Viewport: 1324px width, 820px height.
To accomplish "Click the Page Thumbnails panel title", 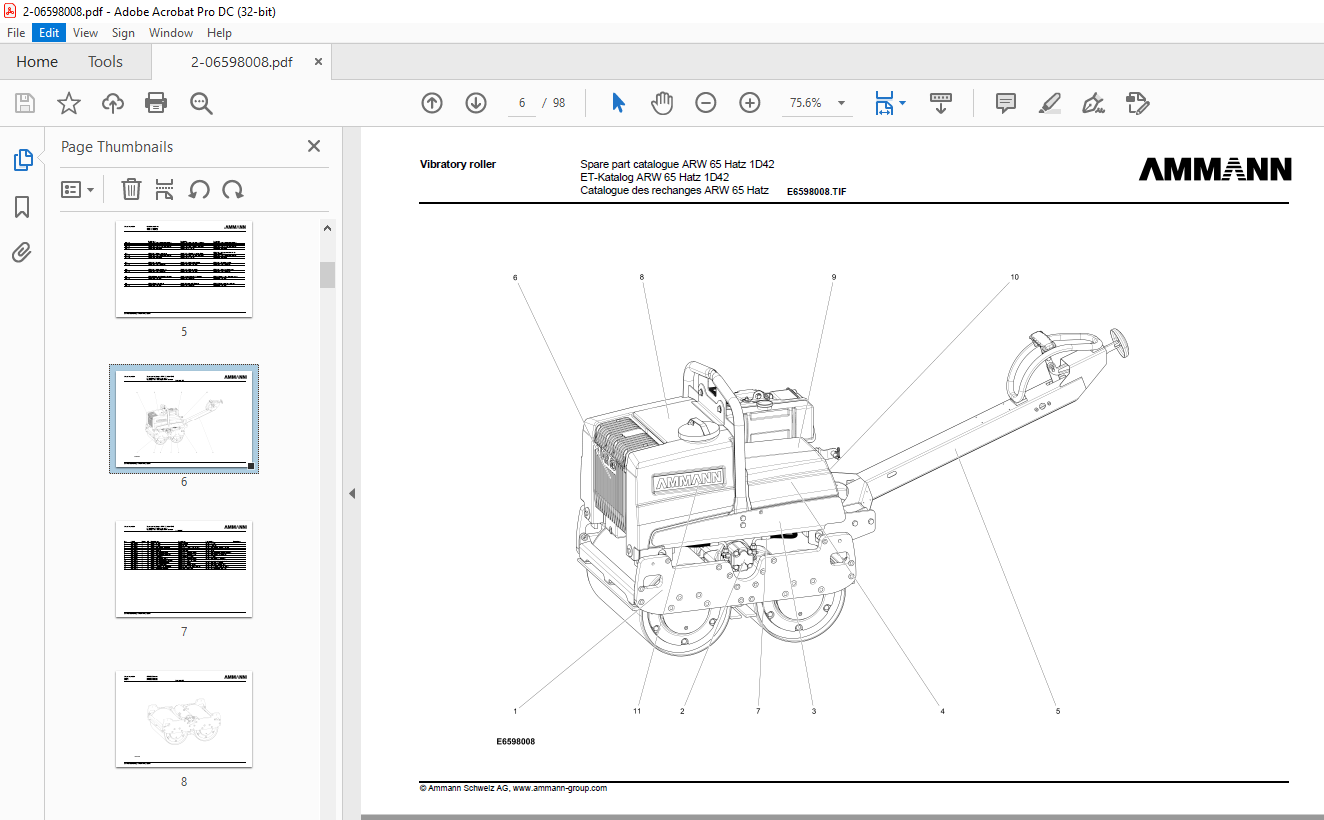I will point(117,147).
